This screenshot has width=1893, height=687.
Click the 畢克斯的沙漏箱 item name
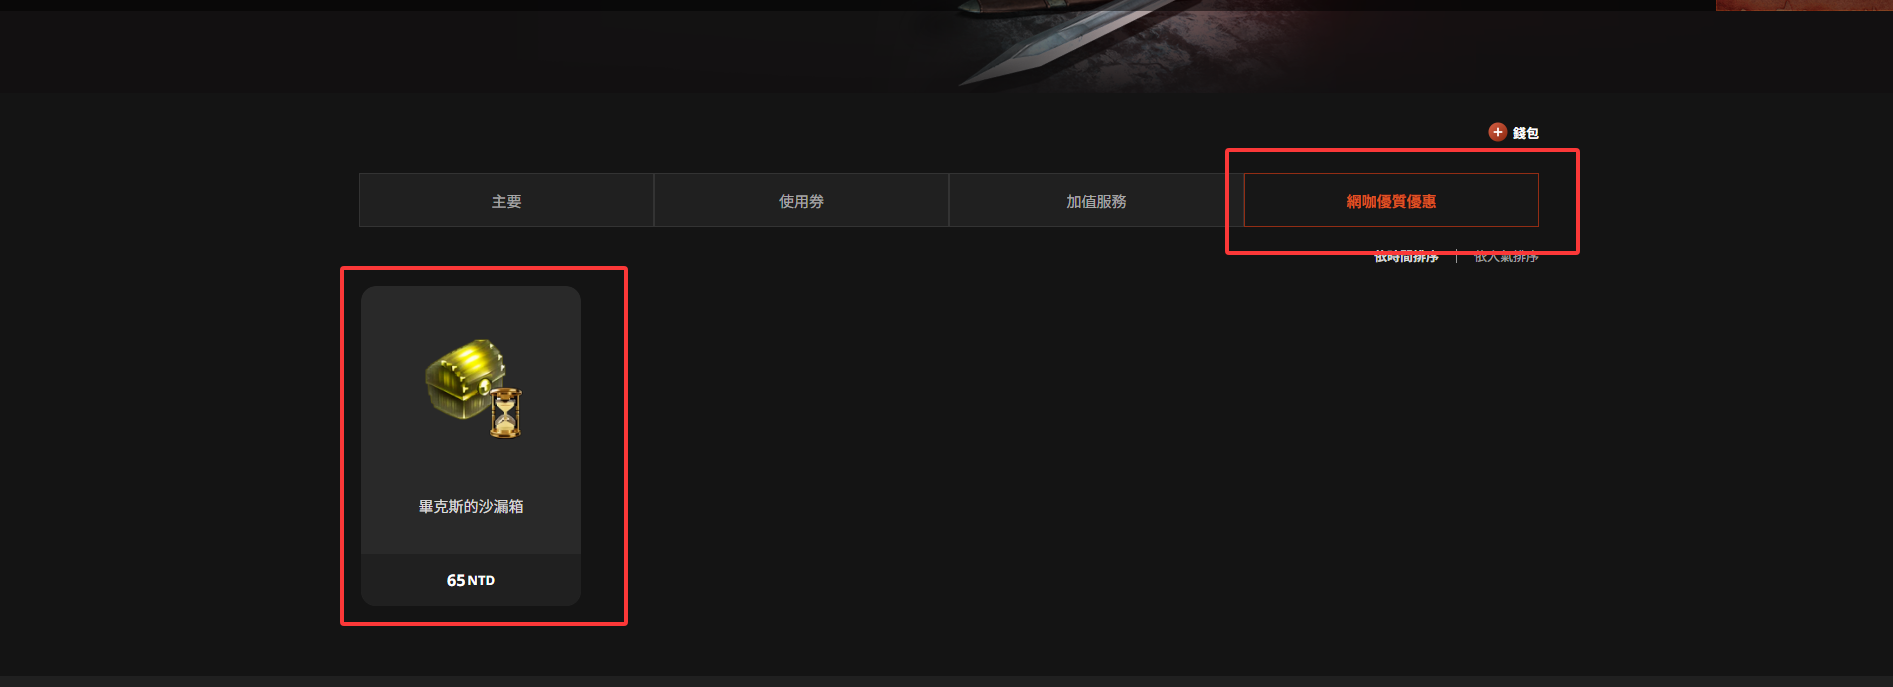point(471,506)
